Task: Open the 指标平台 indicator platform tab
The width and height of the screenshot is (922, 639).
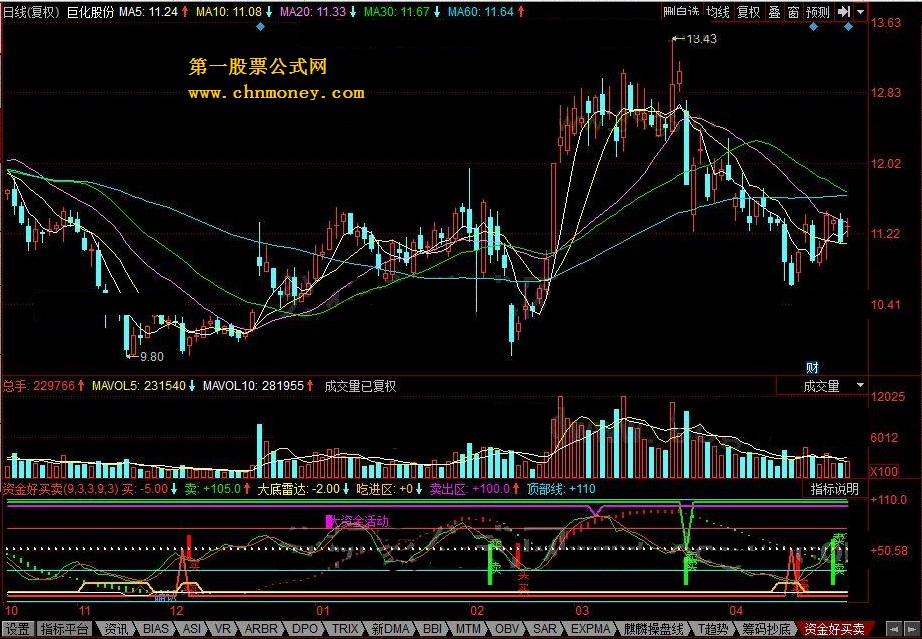Action: pos(65,629)
